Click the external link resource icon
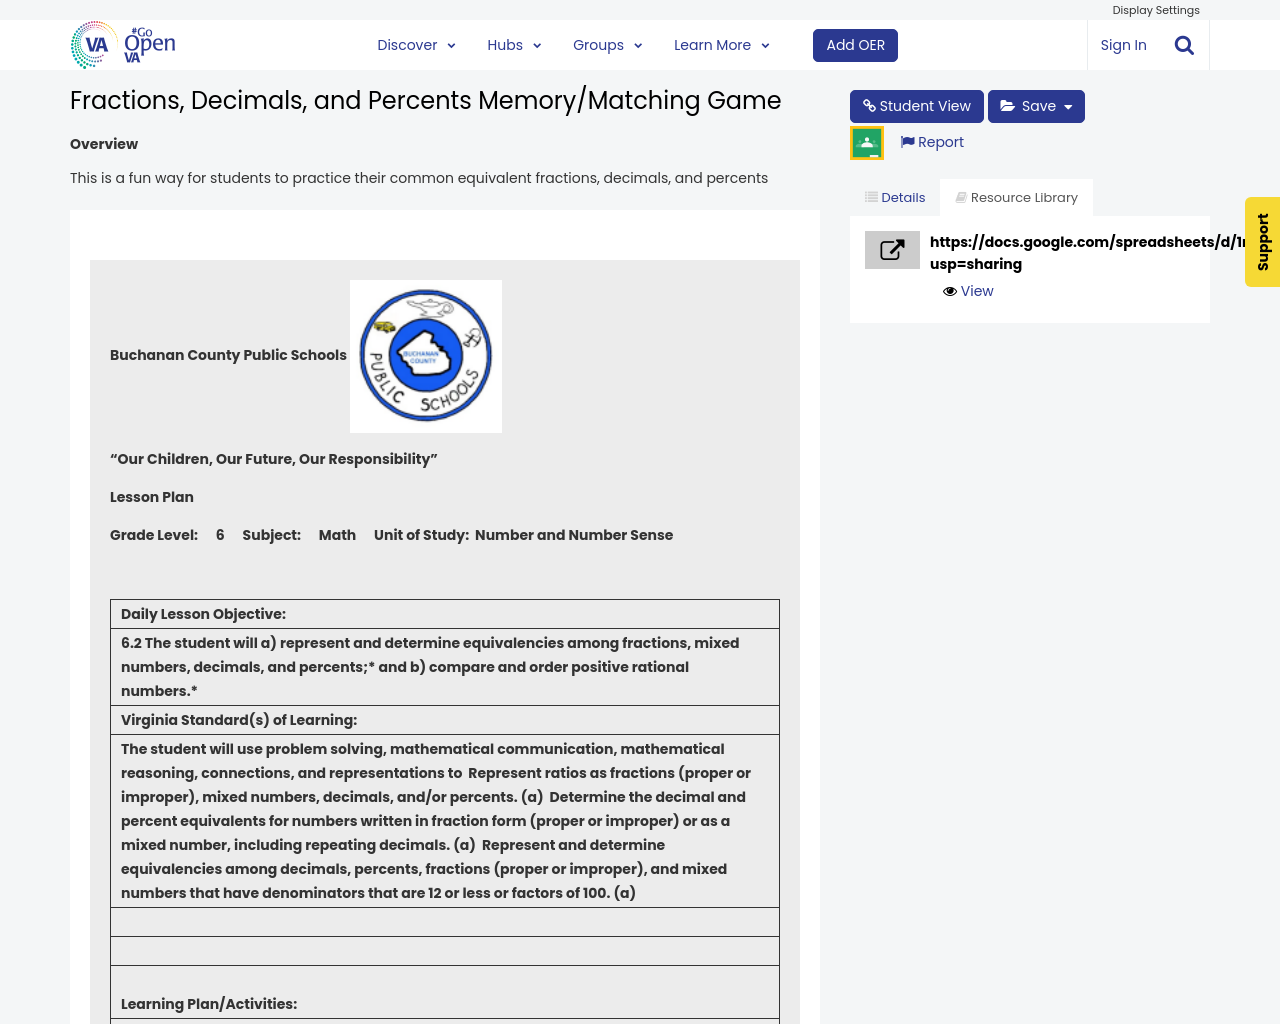 click(892, 250)
